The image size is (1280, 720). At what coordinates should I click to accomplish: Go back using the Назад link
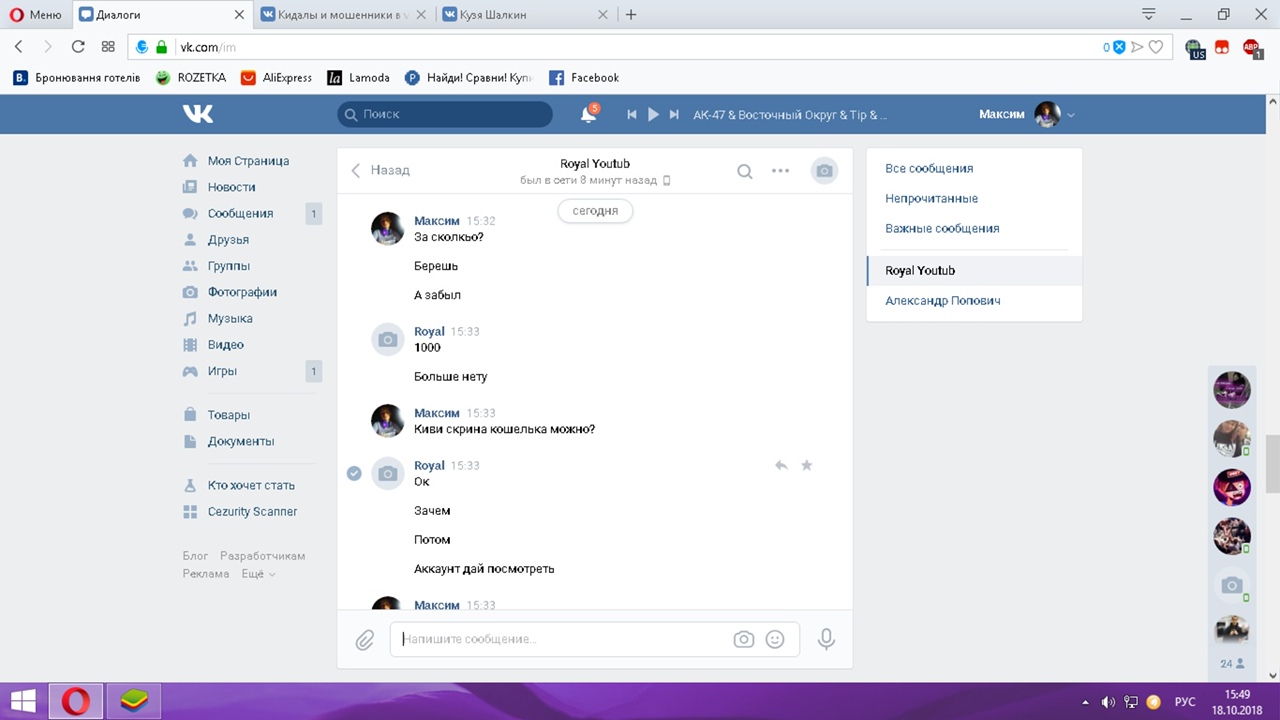point(381,170)
